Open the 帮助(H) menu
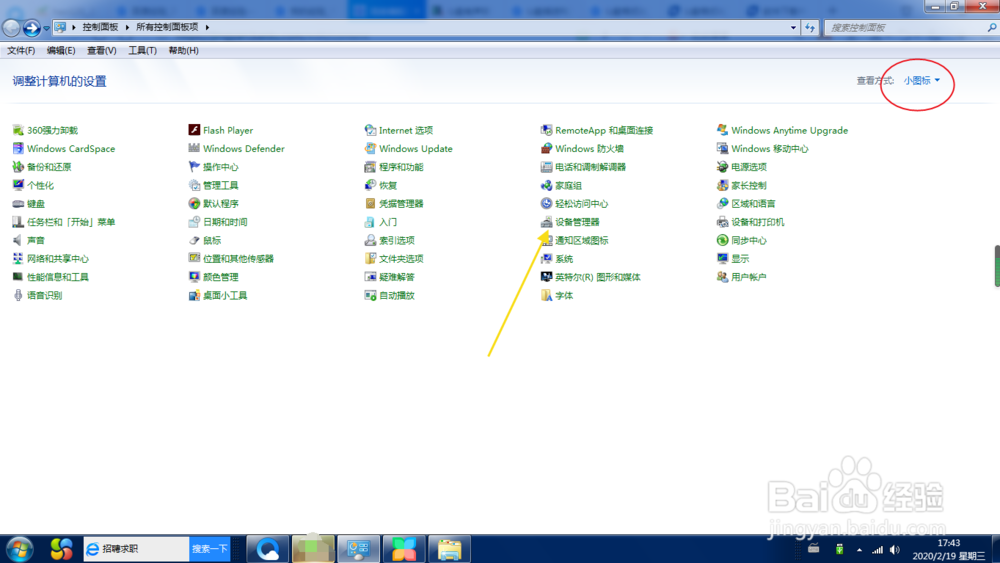The image size is (1000, 563). 183,50
